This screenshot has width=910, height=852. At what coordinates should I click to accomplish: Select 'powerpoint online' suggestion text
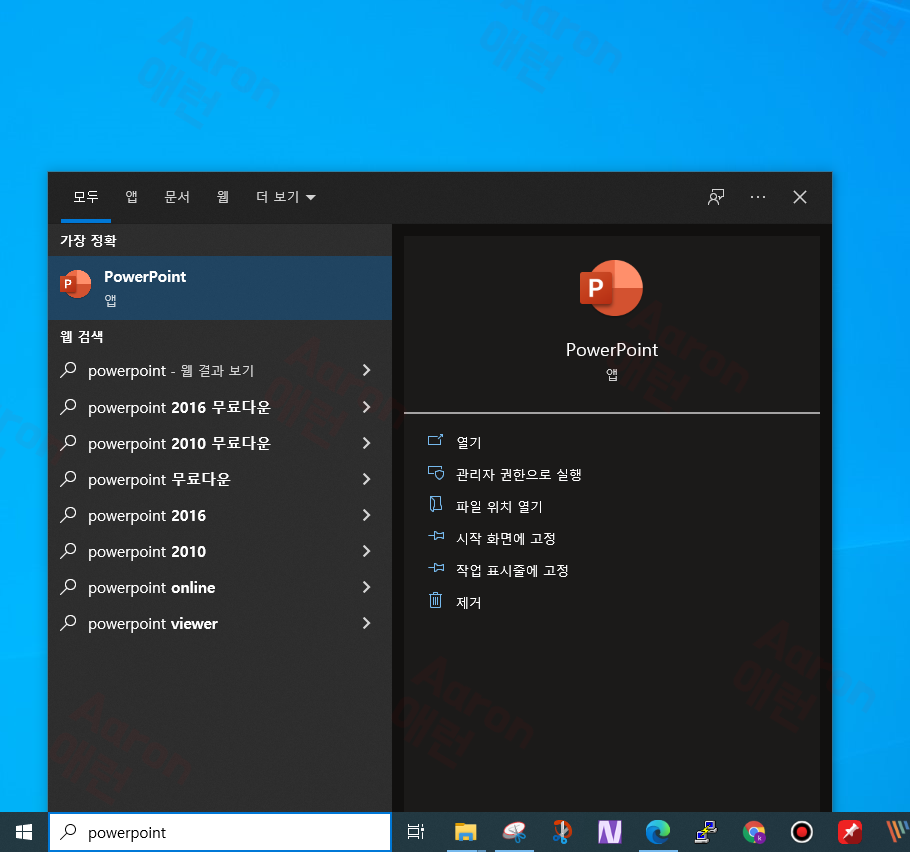click(151, 587)
